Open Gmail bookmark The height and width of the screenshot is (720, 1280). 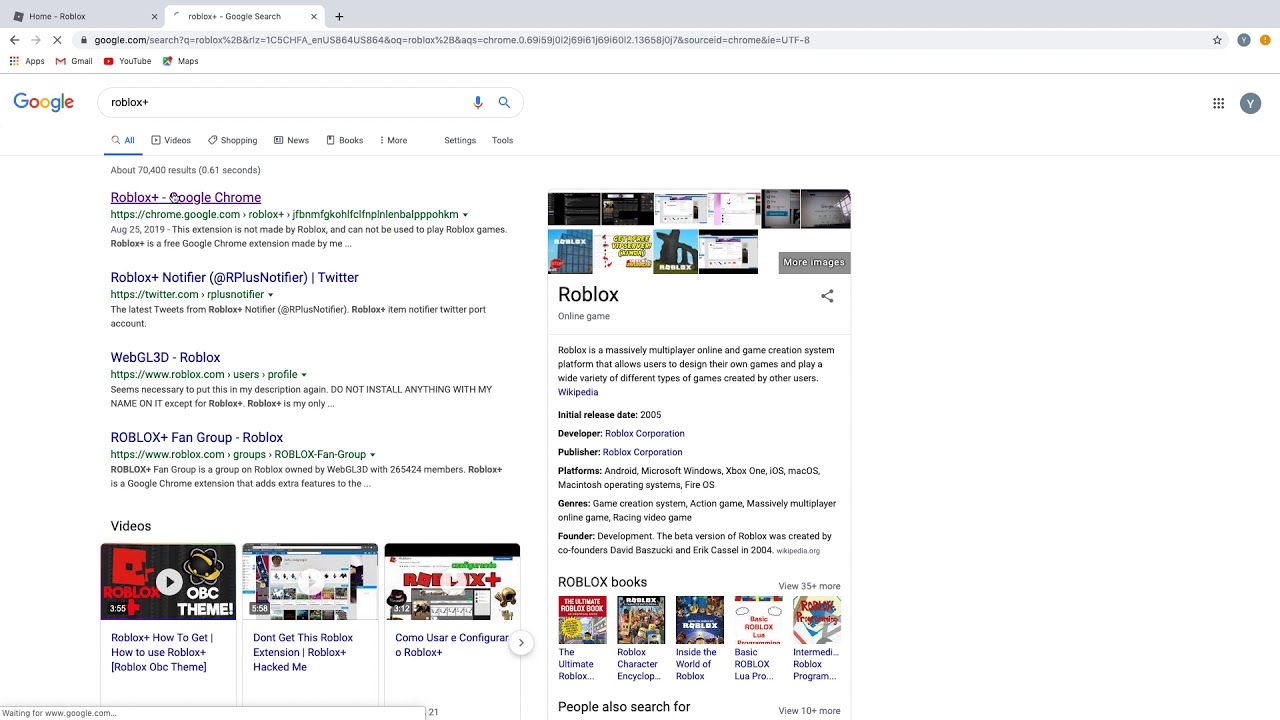[74, 61]
